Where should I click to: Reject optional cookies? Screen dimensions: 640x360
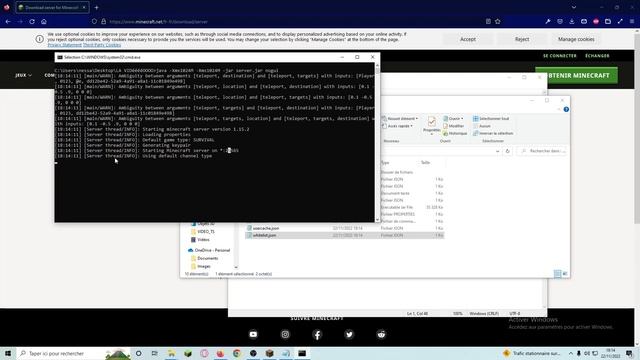point(522,39)
